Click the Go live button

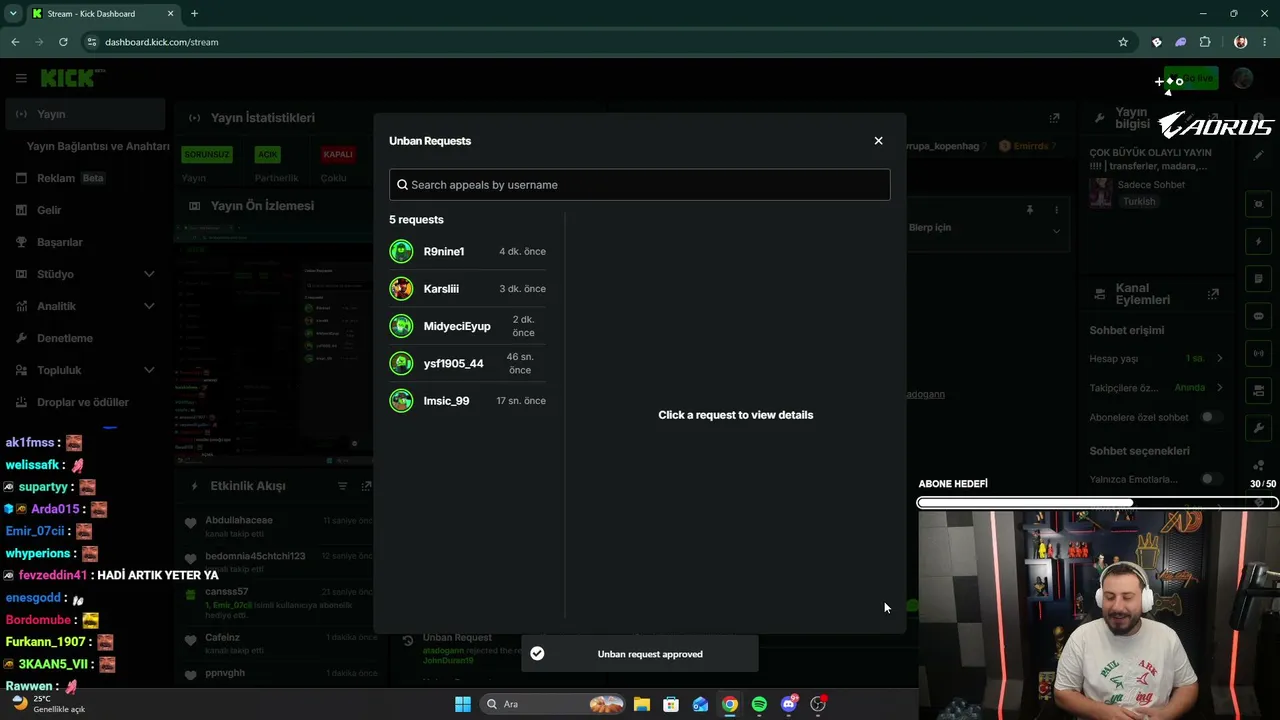click(1190, 78)
